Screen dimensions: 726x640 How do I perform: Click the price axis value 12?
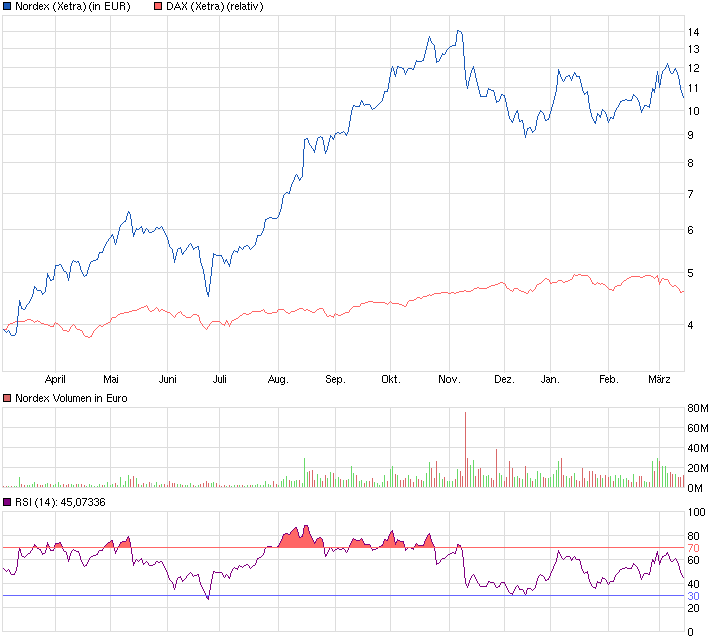pos(693,68)
